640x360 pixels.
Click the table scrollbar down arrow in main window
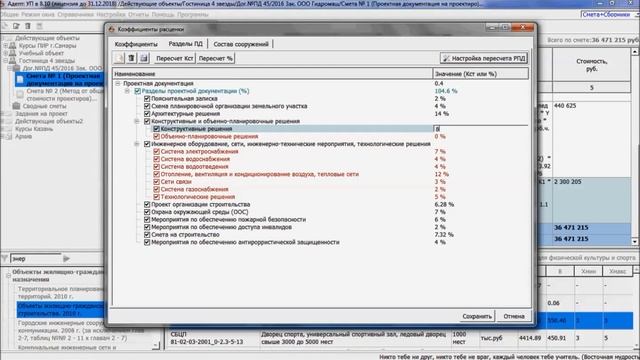[x=635, y=242]
